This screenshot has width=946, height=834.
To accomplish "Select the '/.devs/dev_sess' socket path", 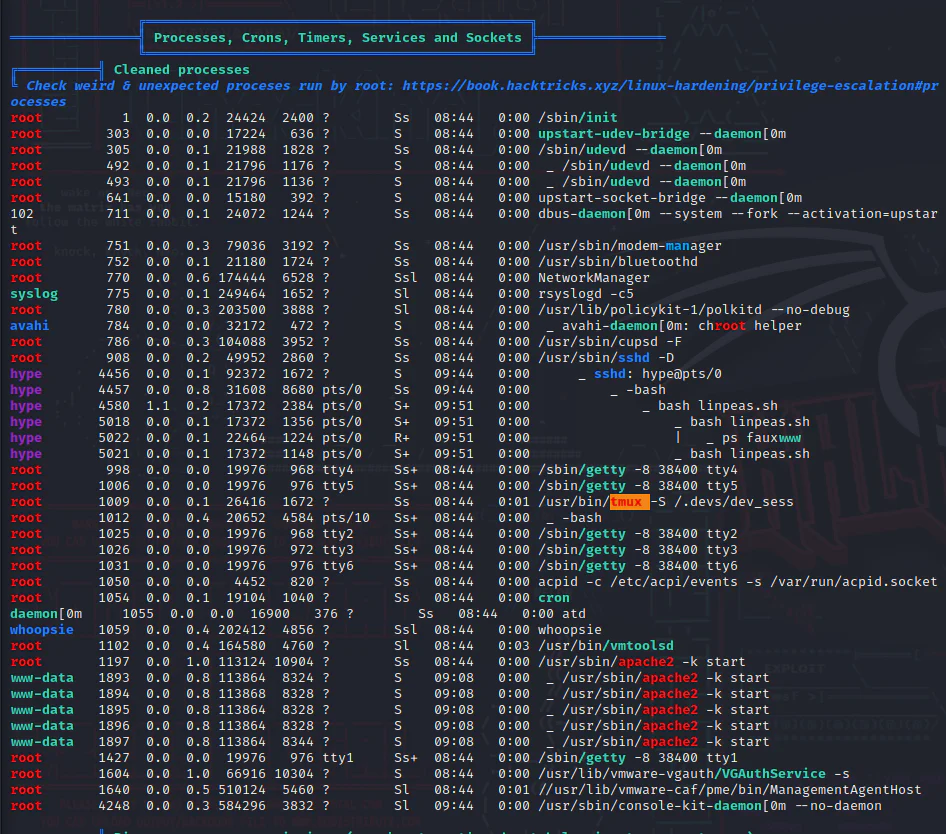I will click(734, 502).
